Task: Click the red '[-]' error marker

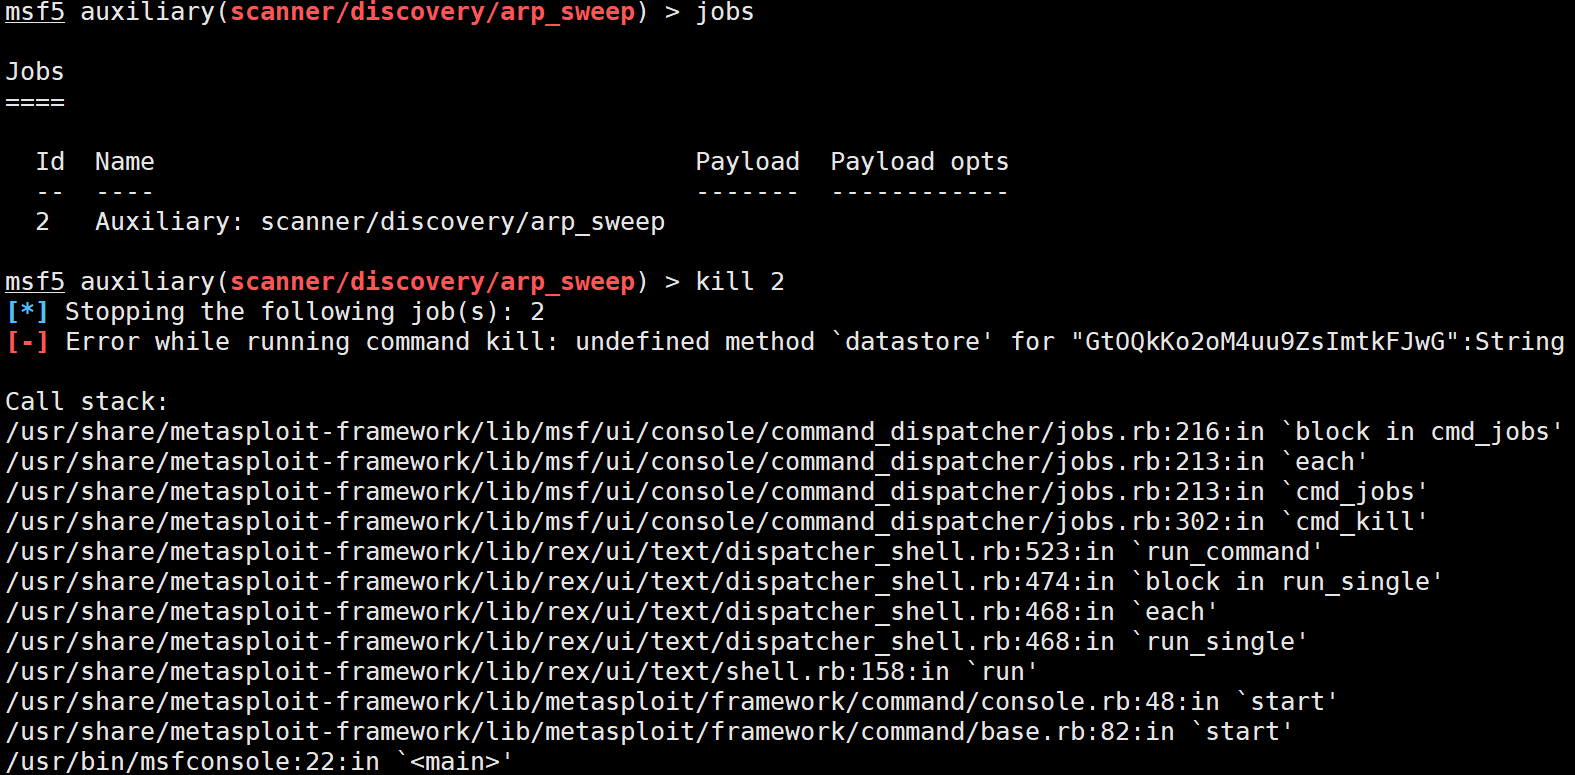Action: [27, 342]
